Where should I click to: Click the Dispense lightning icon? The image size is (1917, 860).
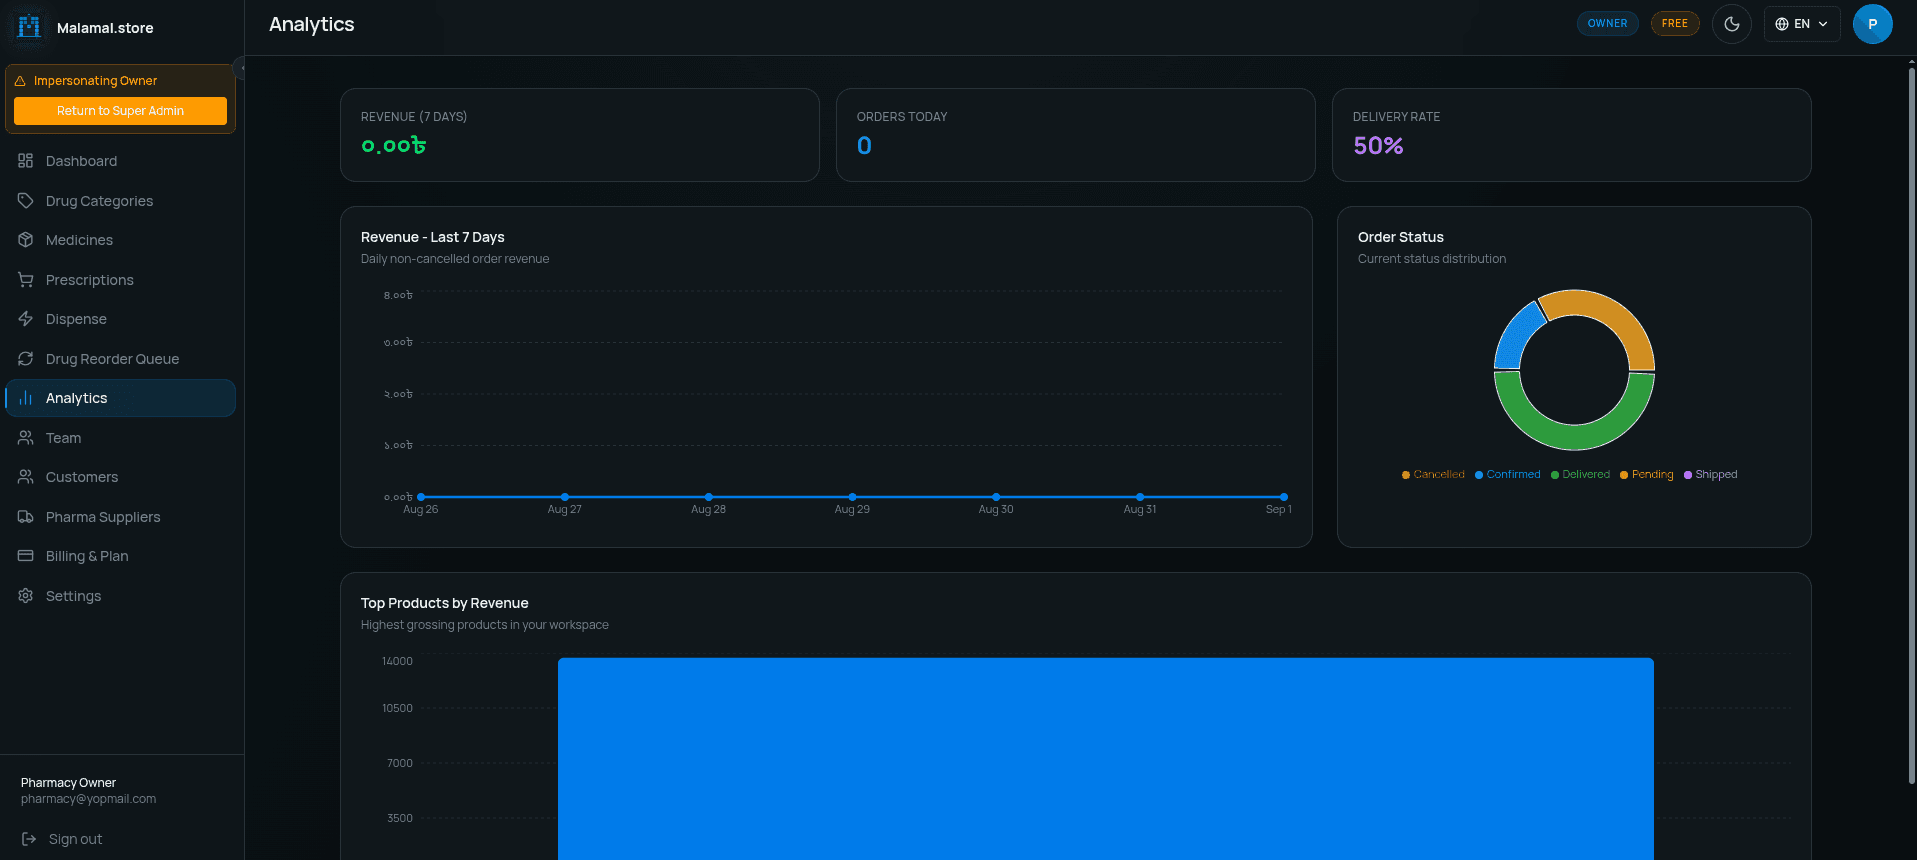tap(26, 319)
